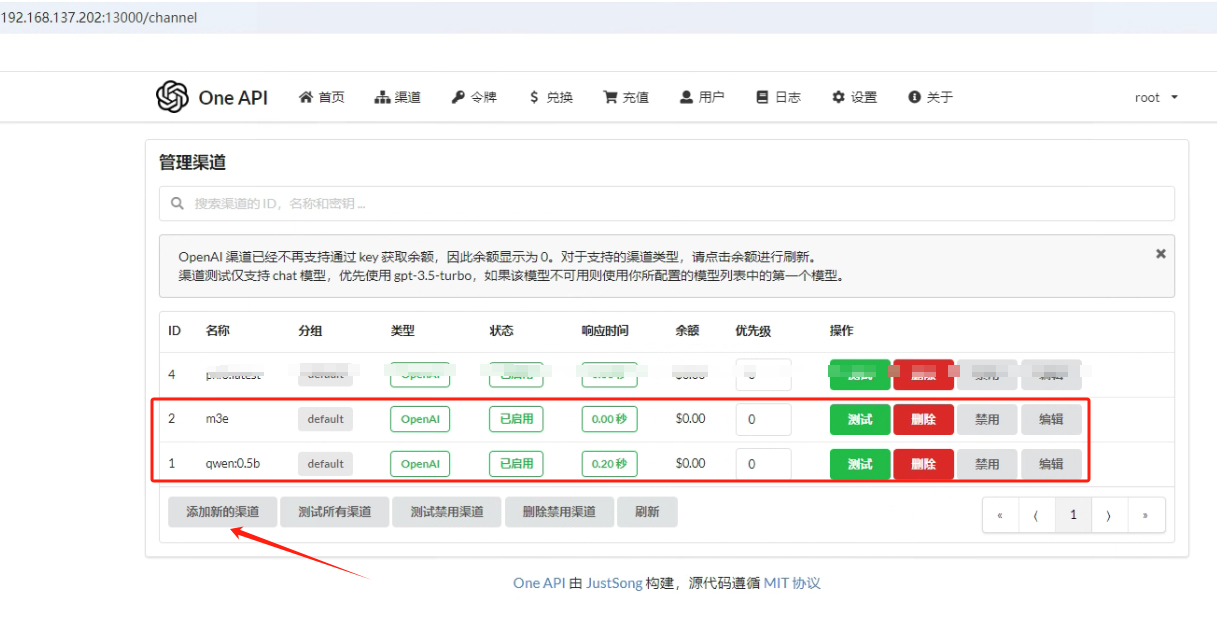The height and width of the screenshot is (622, 1217).
Task: Click the priority field for m3e
Action: click(x=763, y=419)
